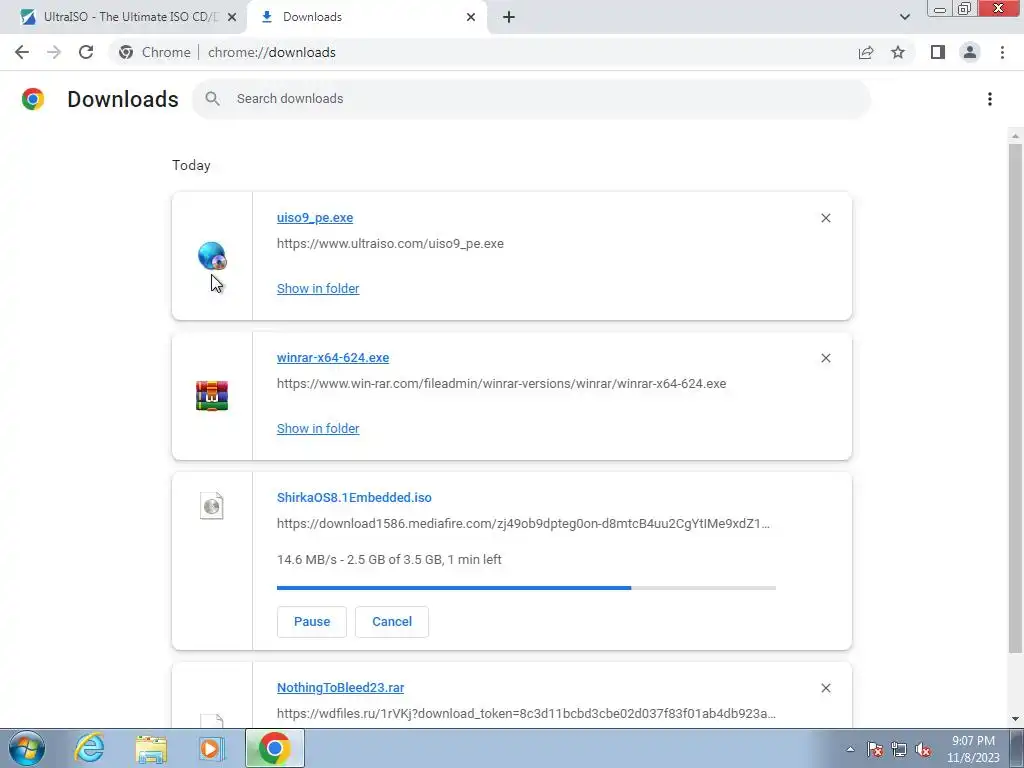
Task: Click the chrome://downloads address bar
Action: pos(483,52)
